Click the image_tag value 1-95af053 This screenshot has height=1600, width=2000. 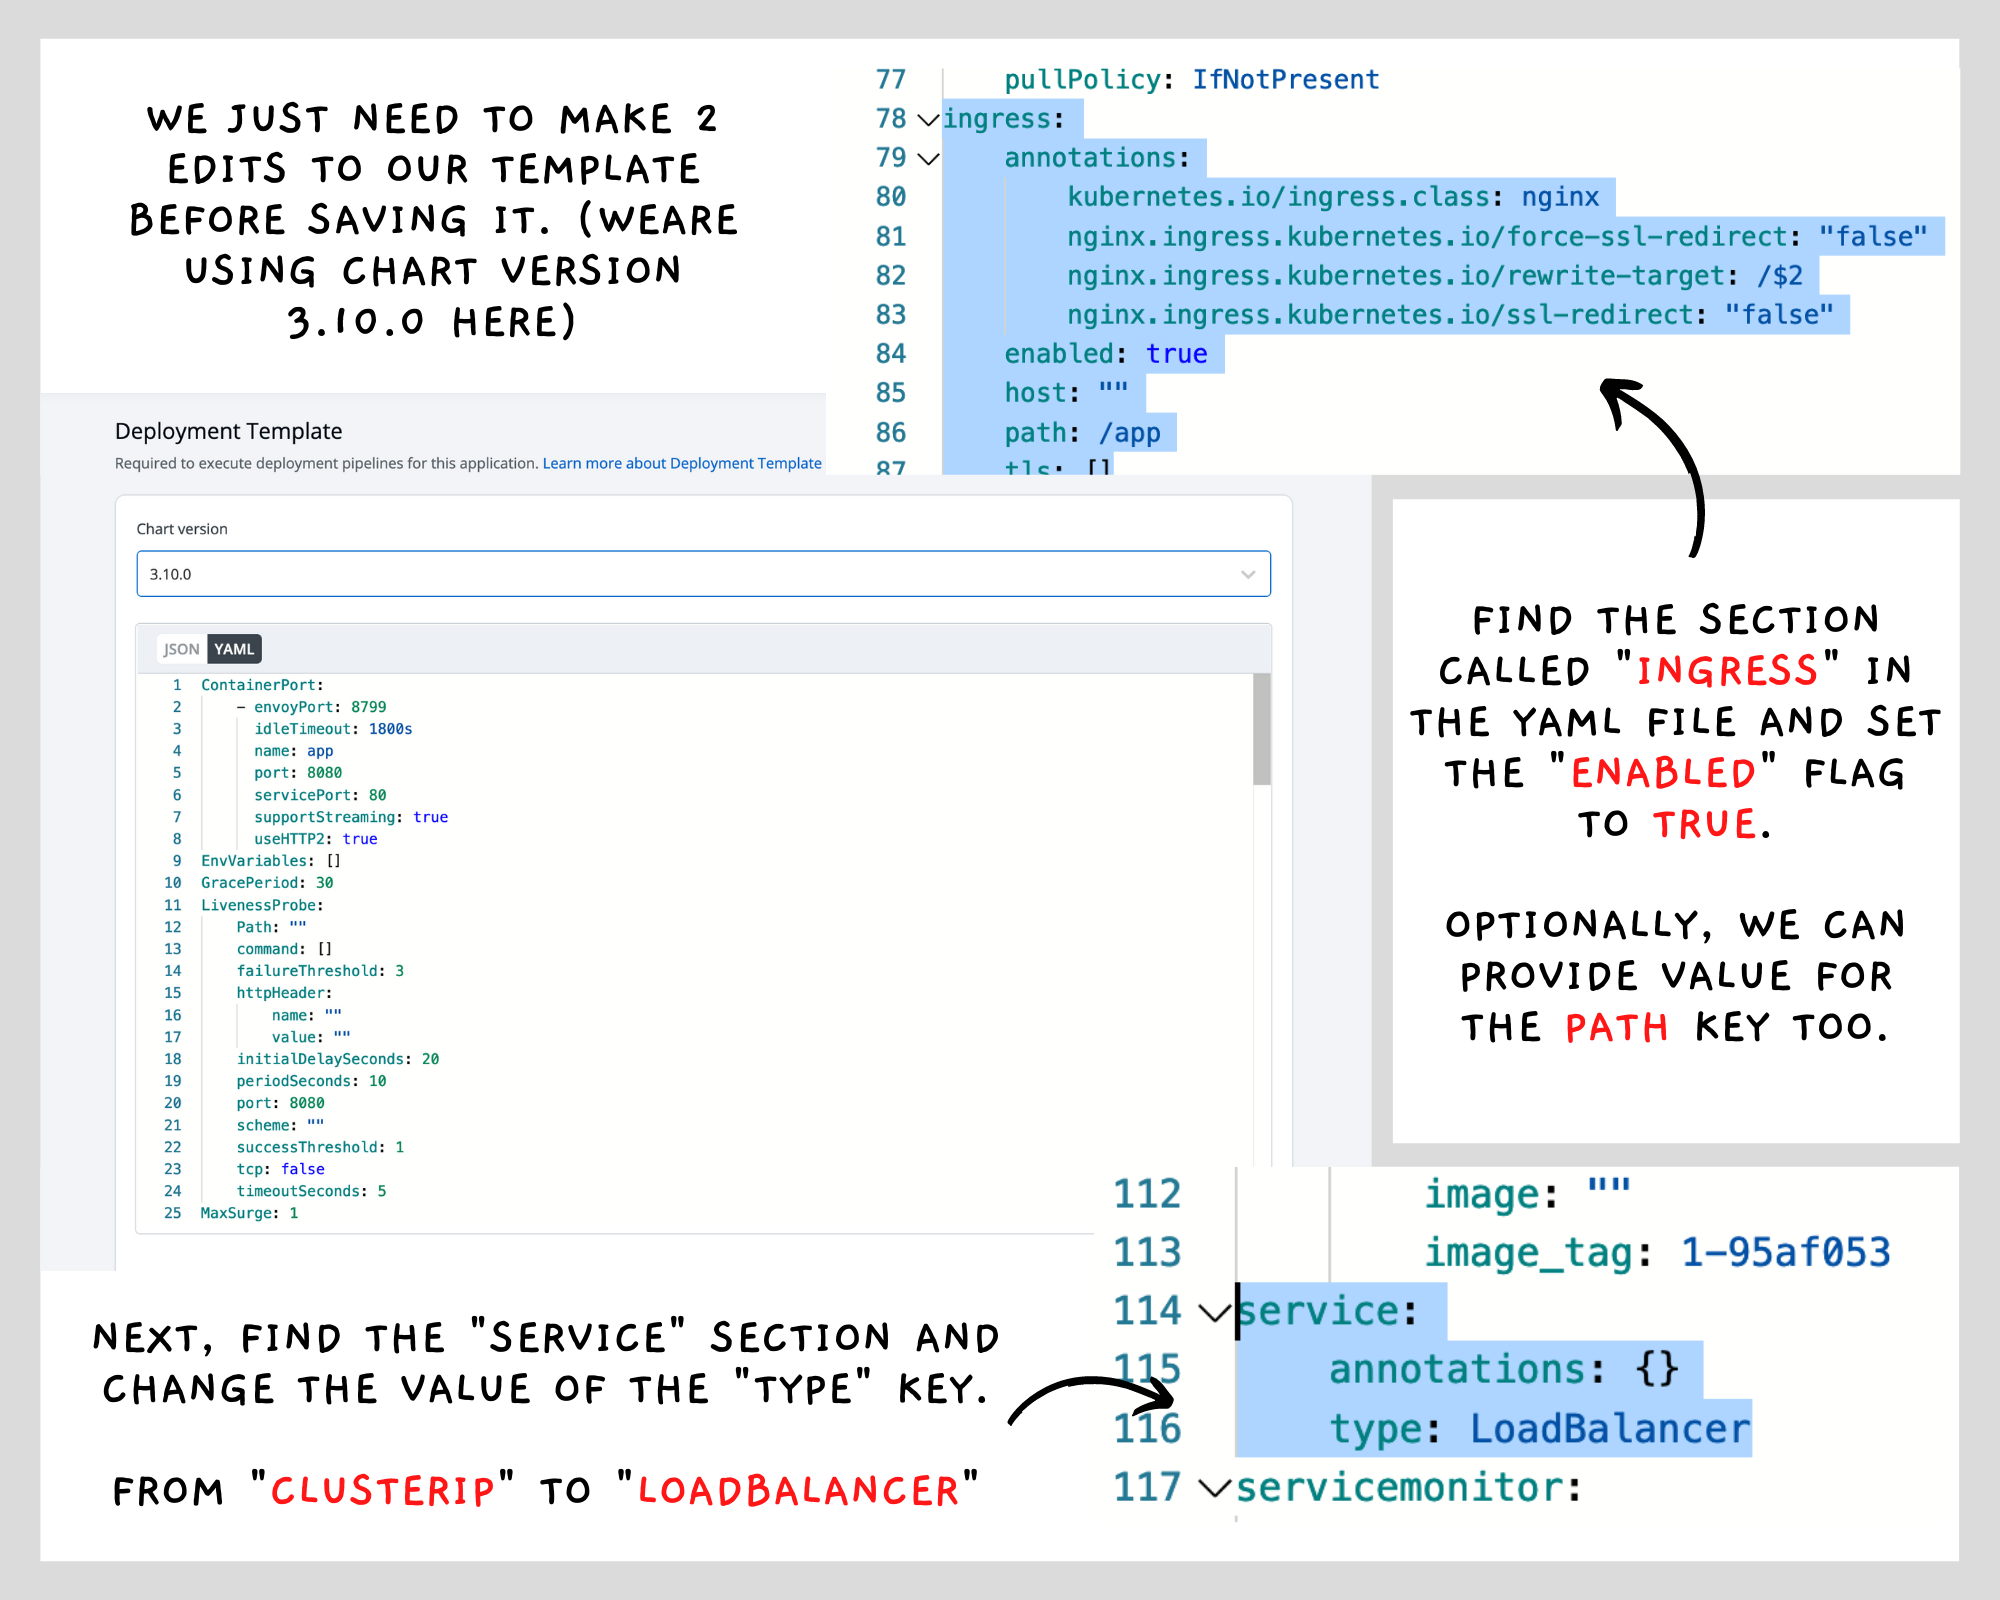point(1785,1252)
